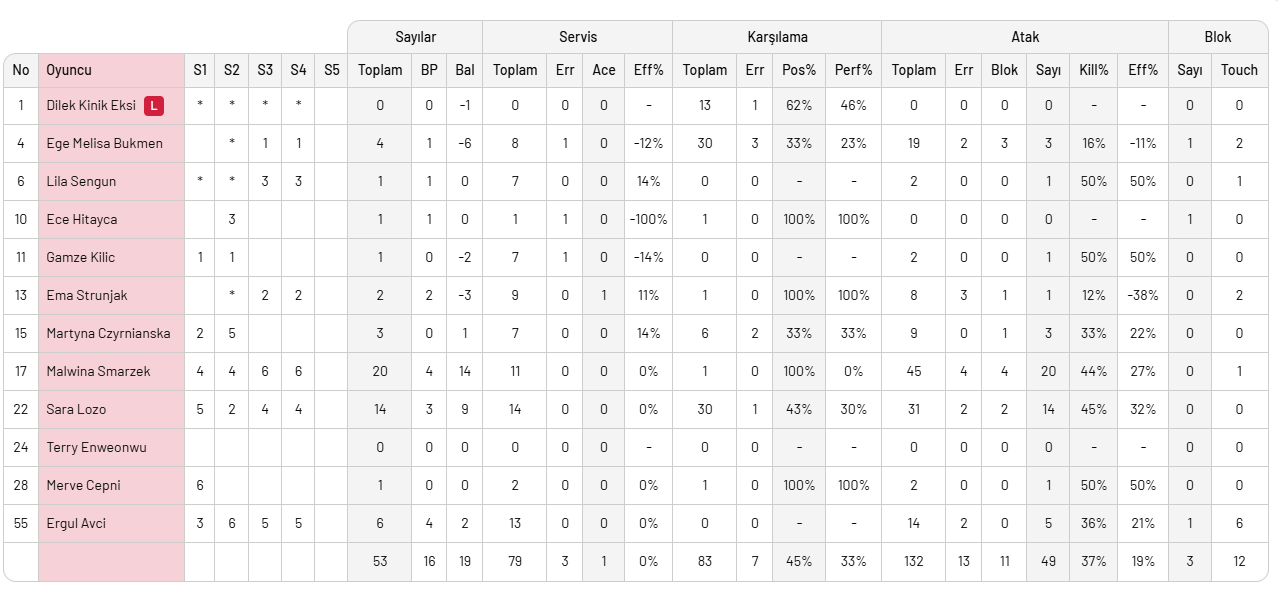Select the Blok group header

coord(1218,37)
